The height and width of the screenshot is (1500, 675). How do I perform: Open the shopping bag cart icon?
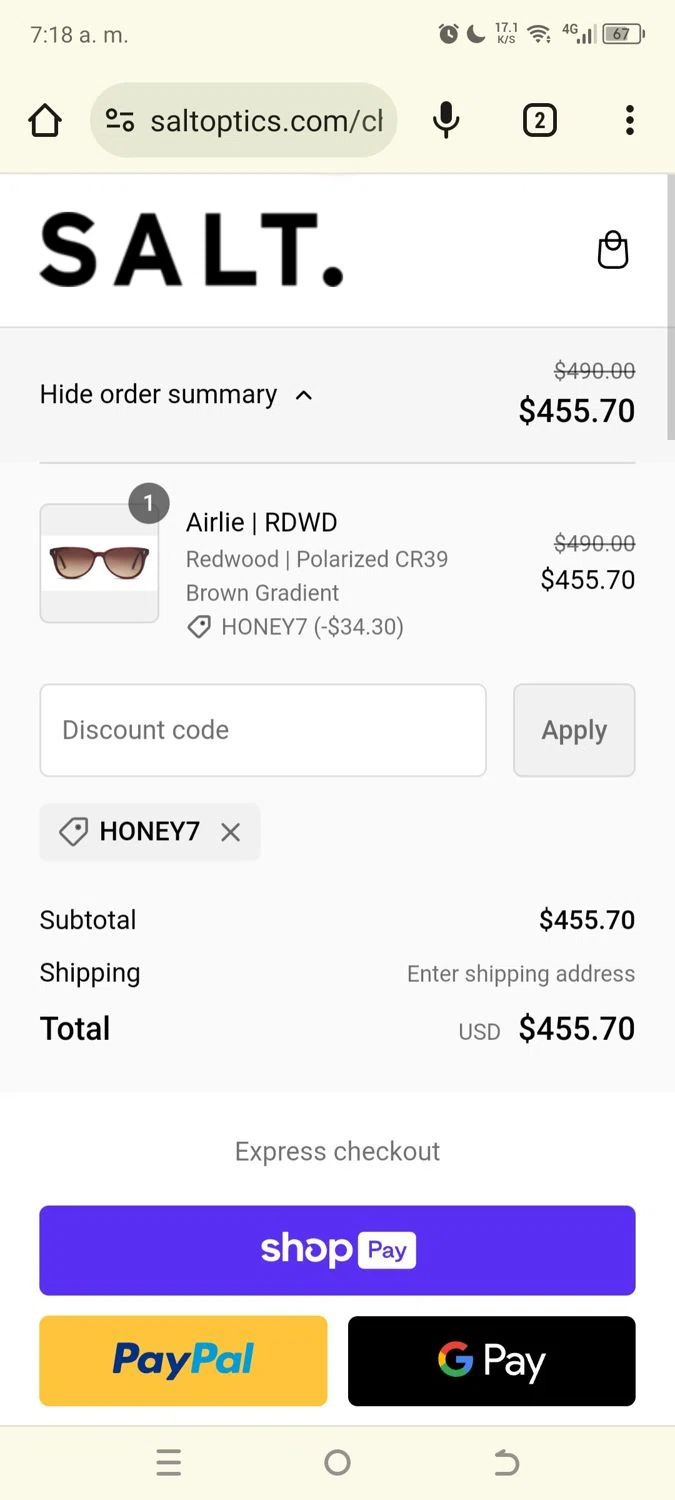click(x=613, y=250)
